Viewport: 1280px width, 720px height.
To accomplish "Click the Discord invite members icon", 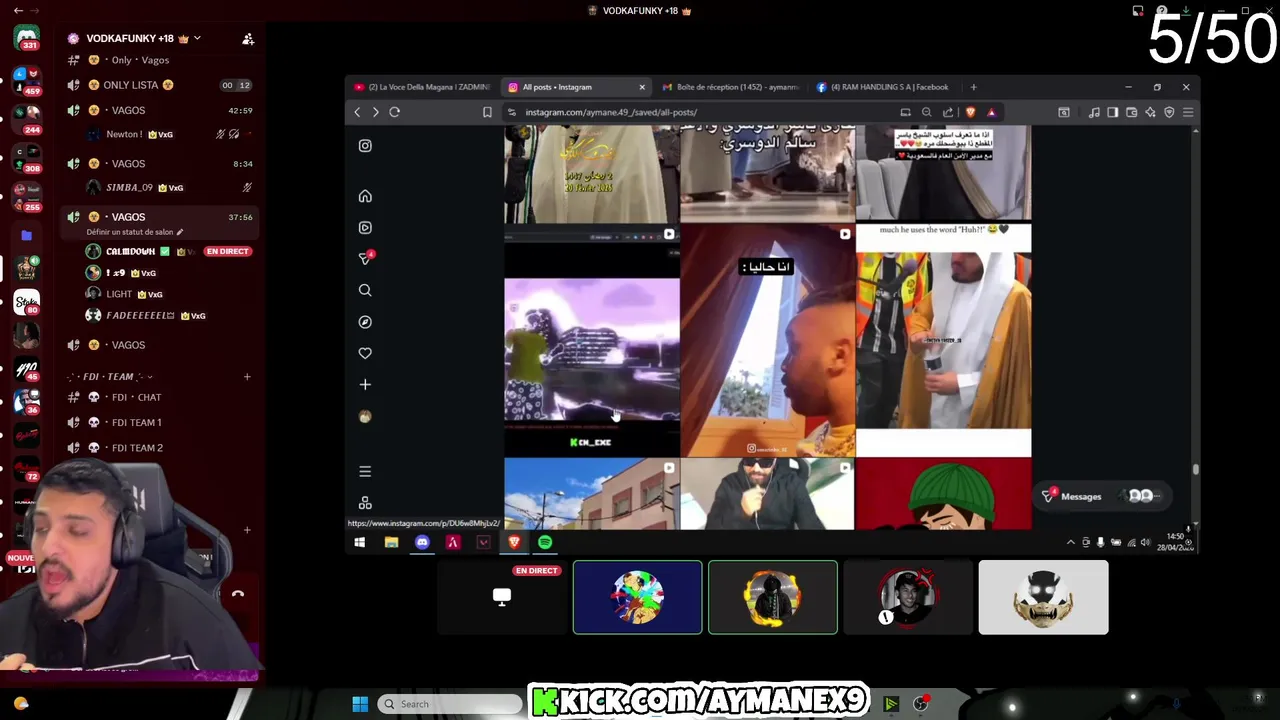I will pyautogui.click(x=248, y=39).
